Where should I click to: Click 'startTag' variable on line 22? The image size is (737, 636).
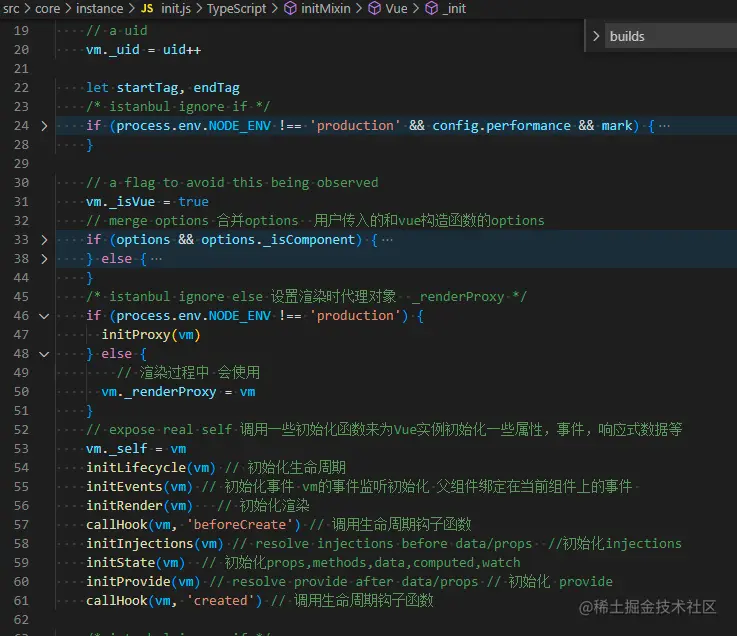[147, 88]
